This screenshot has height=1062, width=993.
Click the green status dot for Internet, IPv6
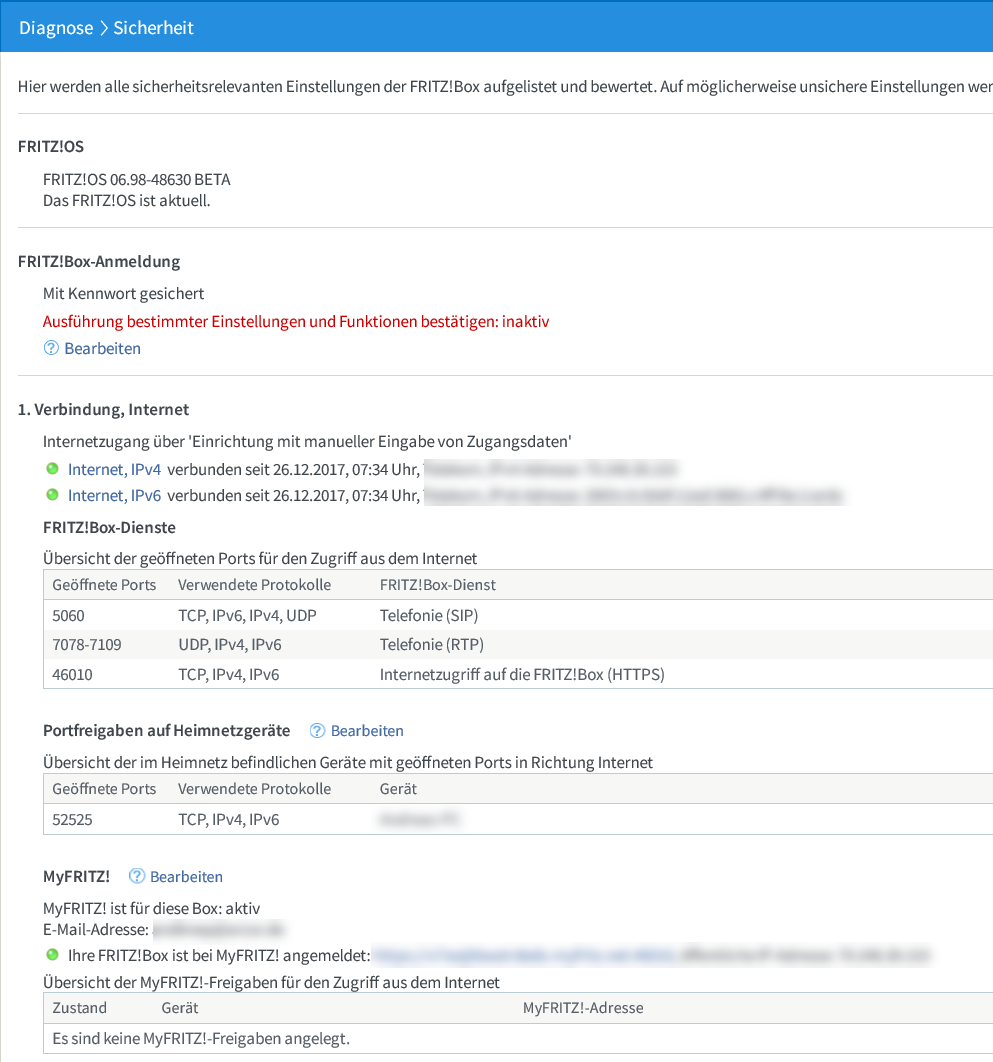(52, 494)
